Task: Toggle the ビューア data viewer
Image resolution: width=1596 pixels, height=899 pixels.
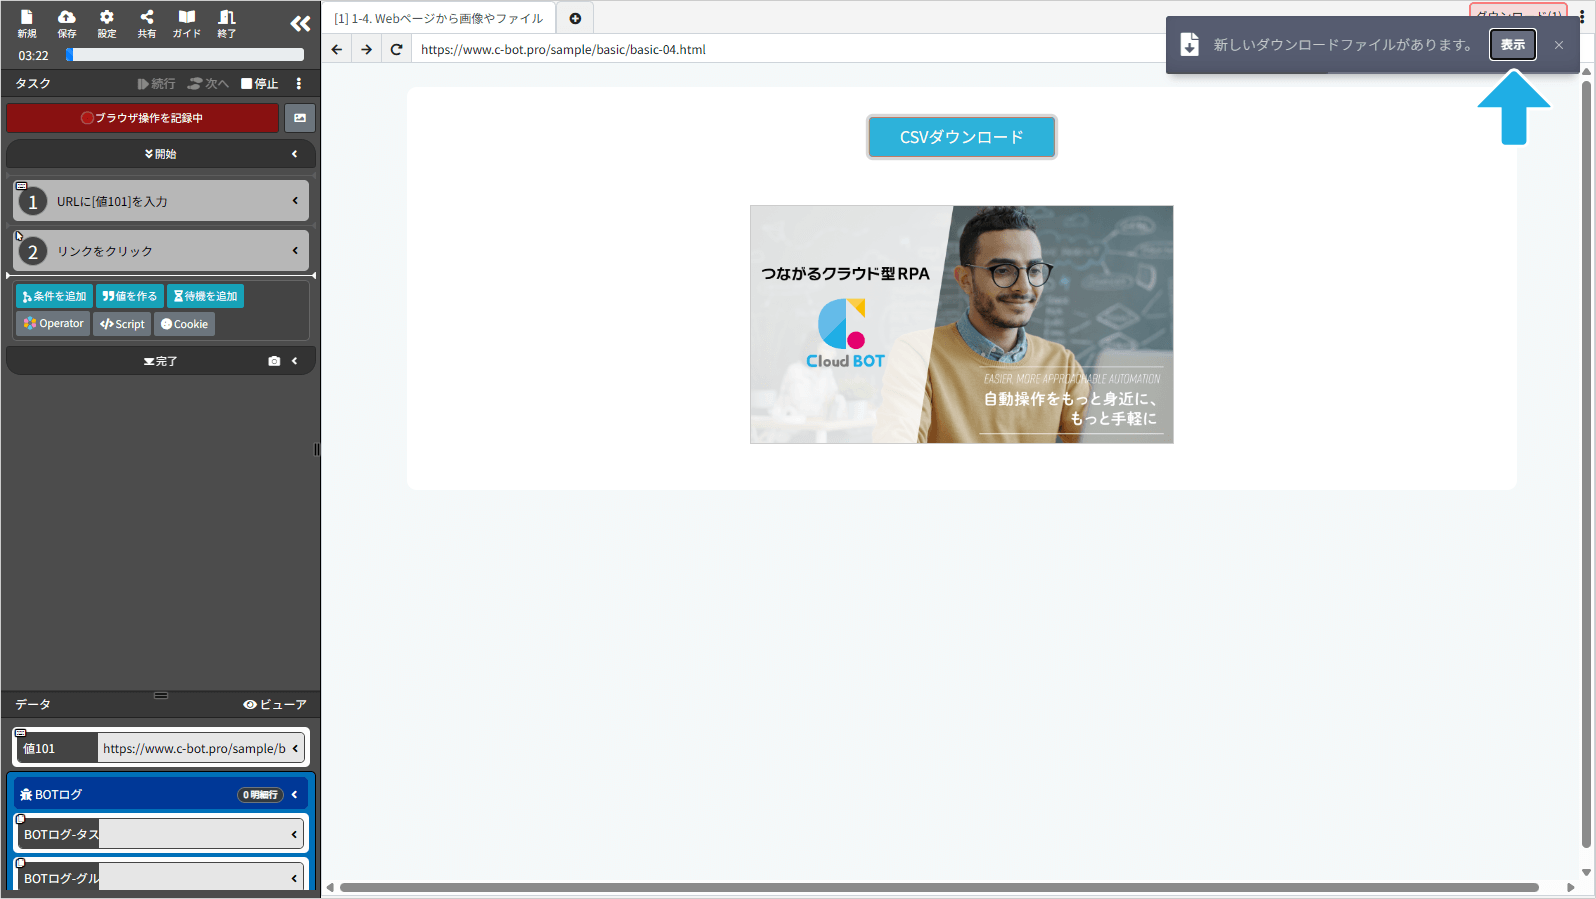Action: click(x=275, y=705)
